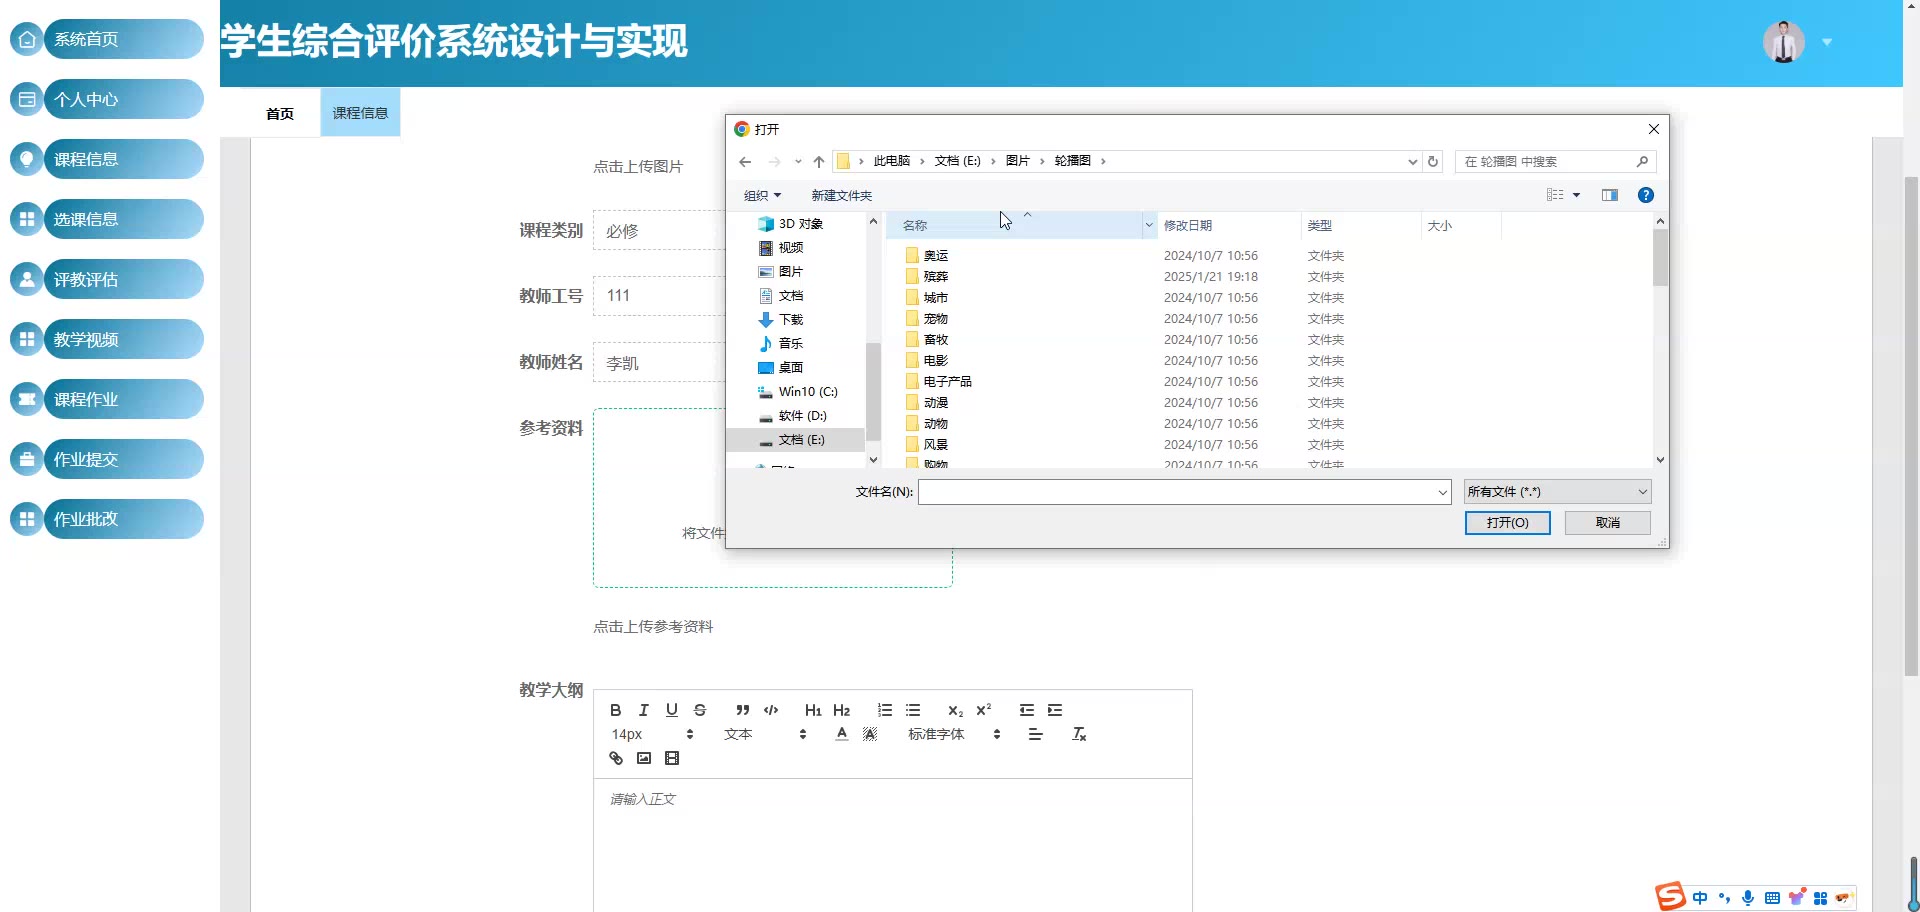Open Sogou toolbox grid icon

[1821, 898]
